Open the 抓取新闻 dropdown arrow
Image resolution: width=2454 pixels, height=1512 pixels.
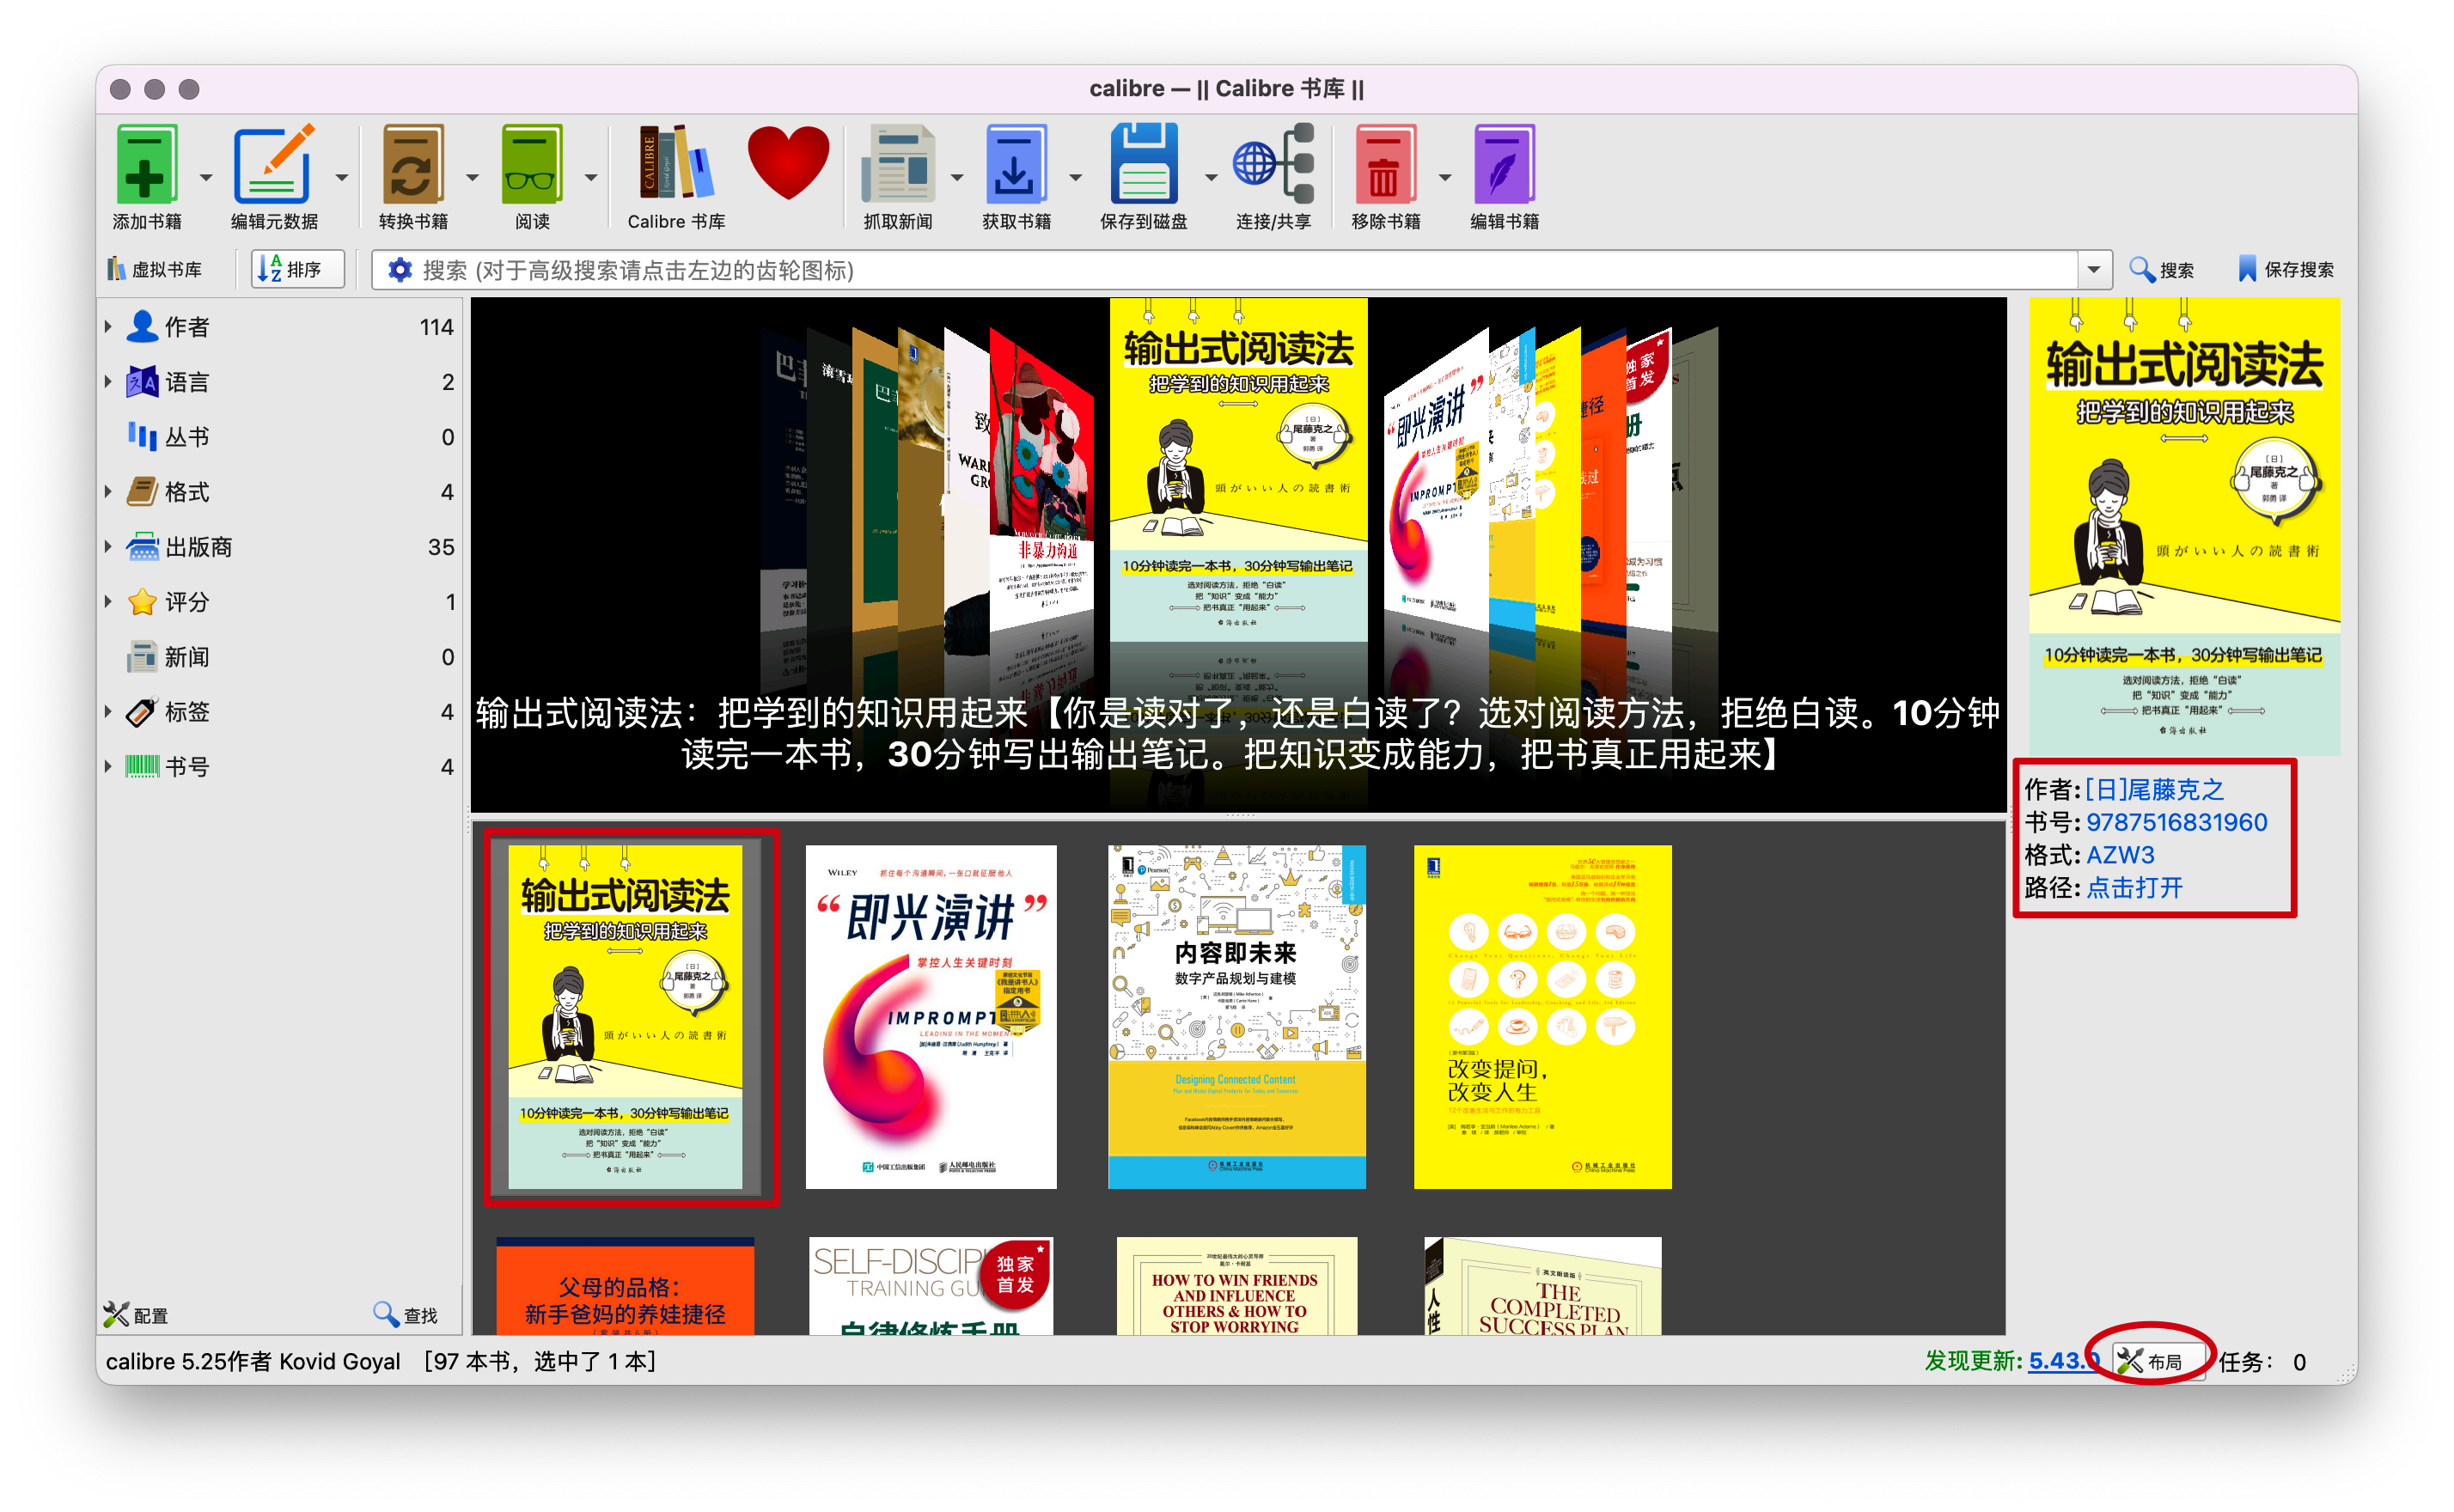[x=957, y=178]
